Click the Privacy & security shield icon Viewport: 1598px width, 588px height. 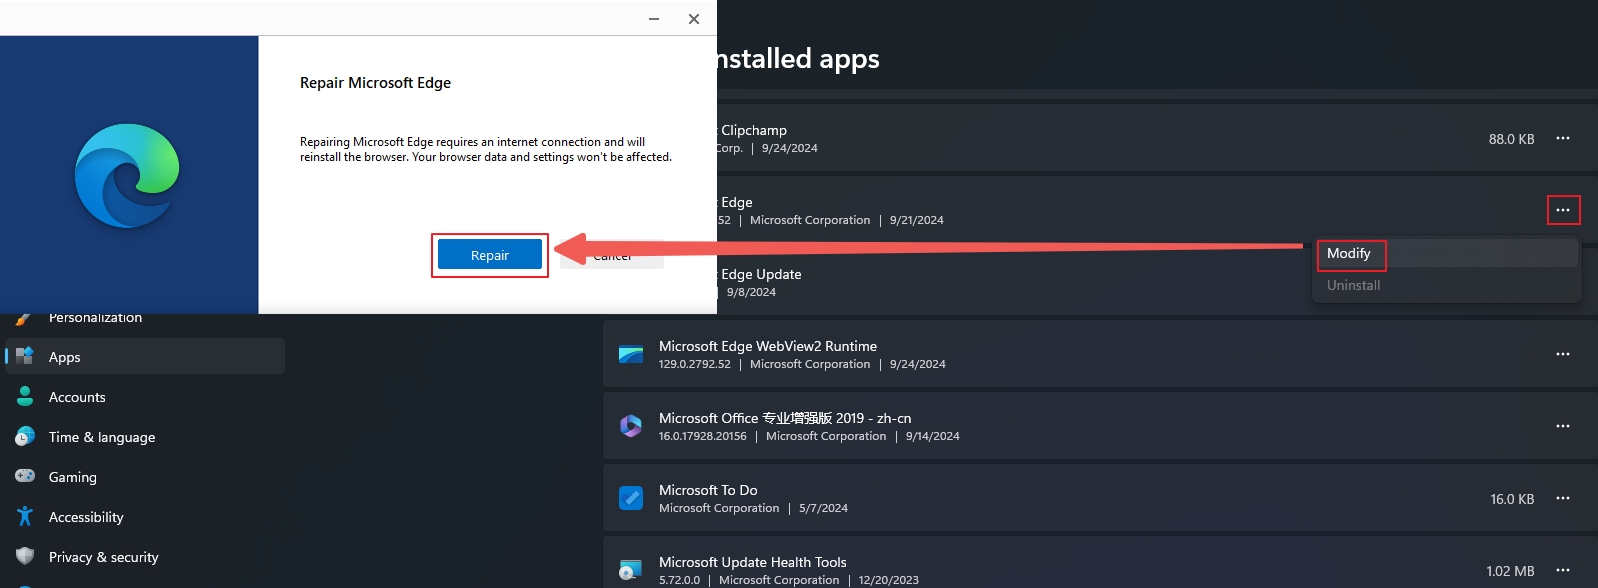25,557
